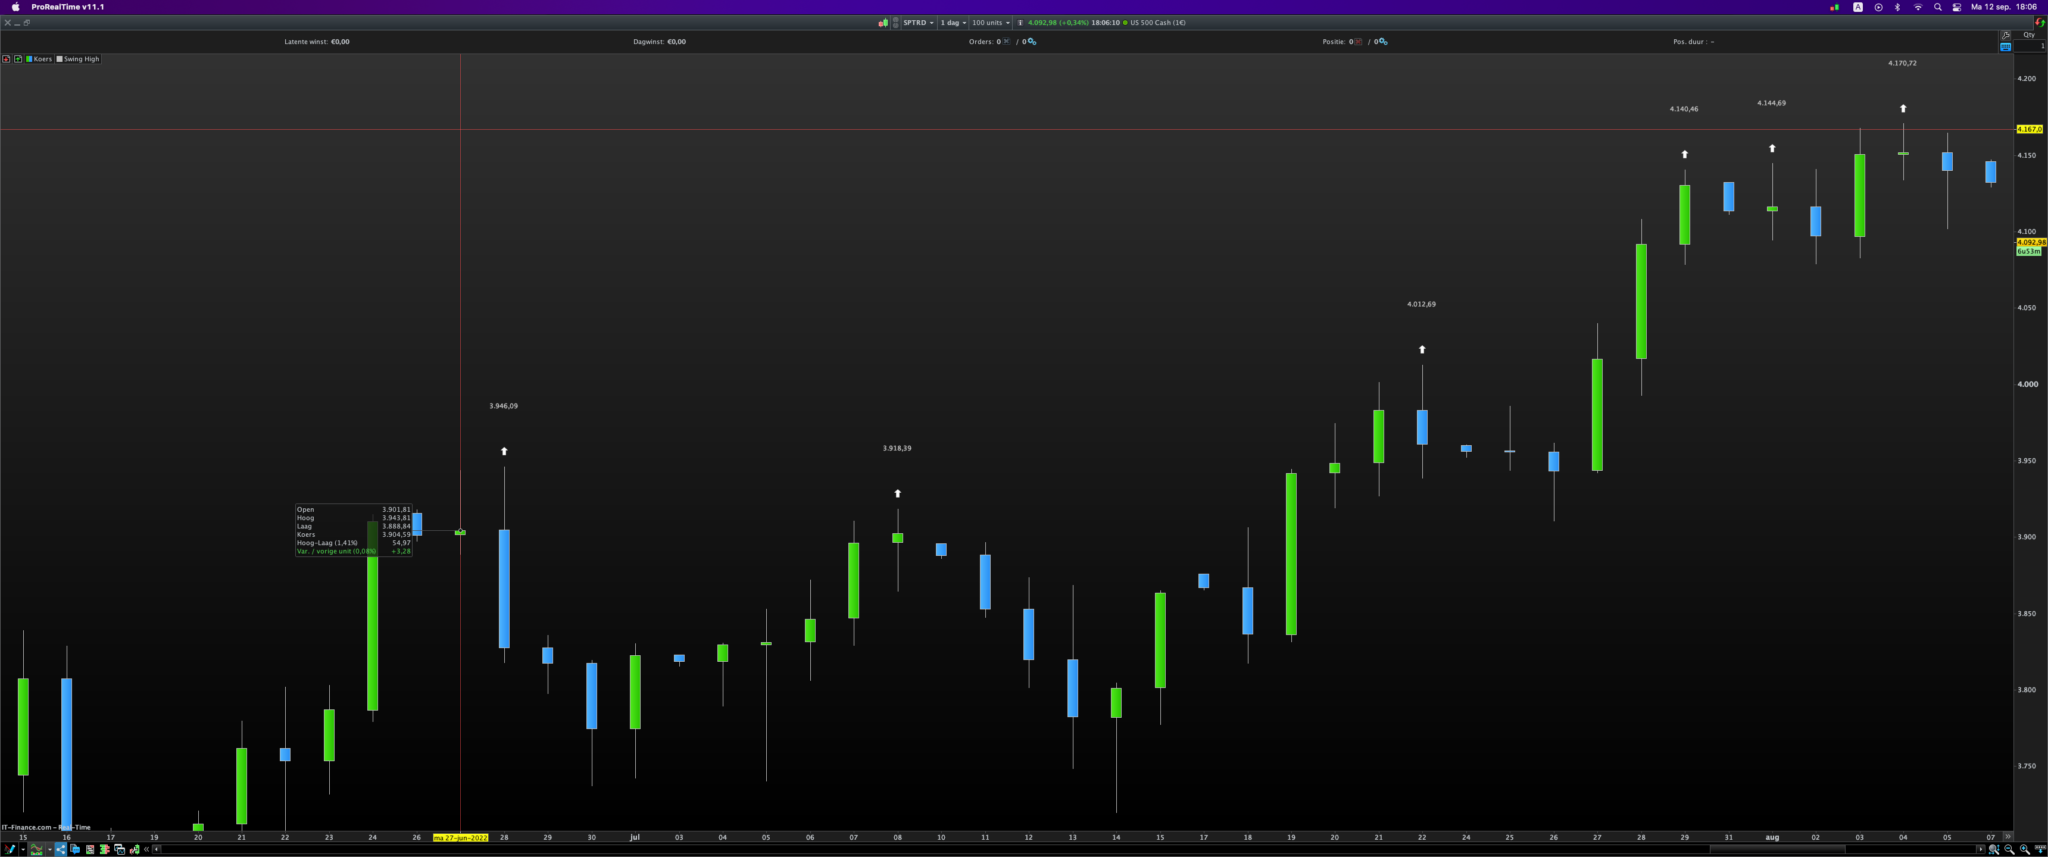Image resolution: width=2048 pixels, height=857 pixels.
Task: Click the Pos. duur label
Action: click(x=1690, y=42)
